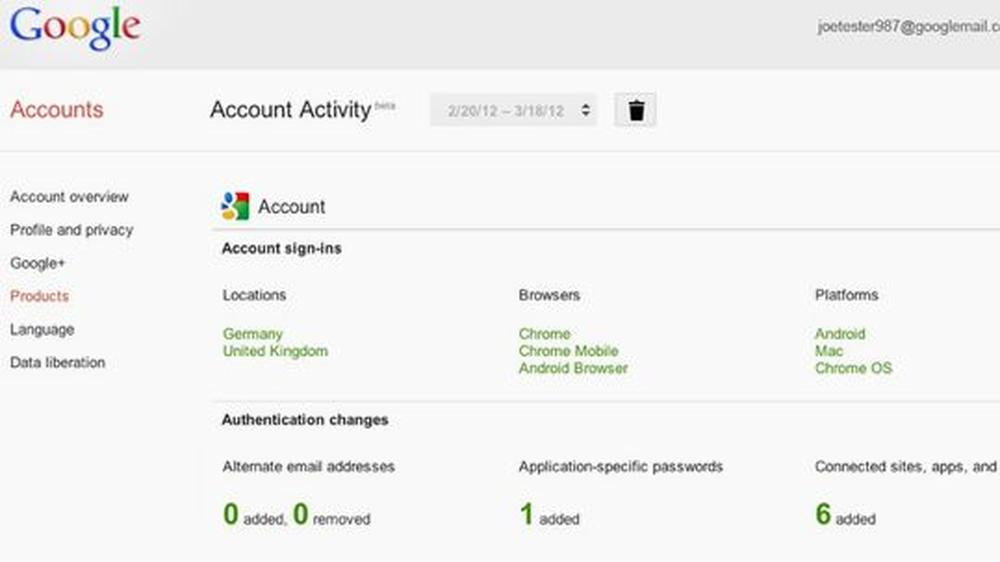1000x562 pixels.
Task: Click the Accounts heading link
Action: pos(57,109)
